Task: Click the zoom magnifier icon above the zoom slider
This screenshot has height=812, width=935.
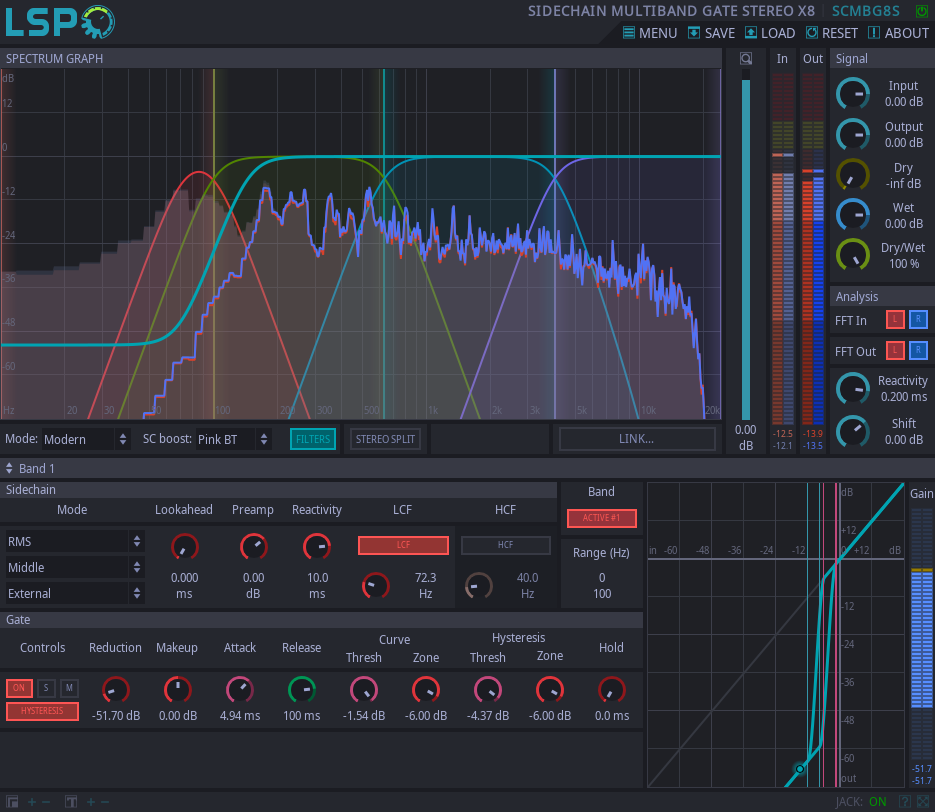Action: (x=746, y=58)
